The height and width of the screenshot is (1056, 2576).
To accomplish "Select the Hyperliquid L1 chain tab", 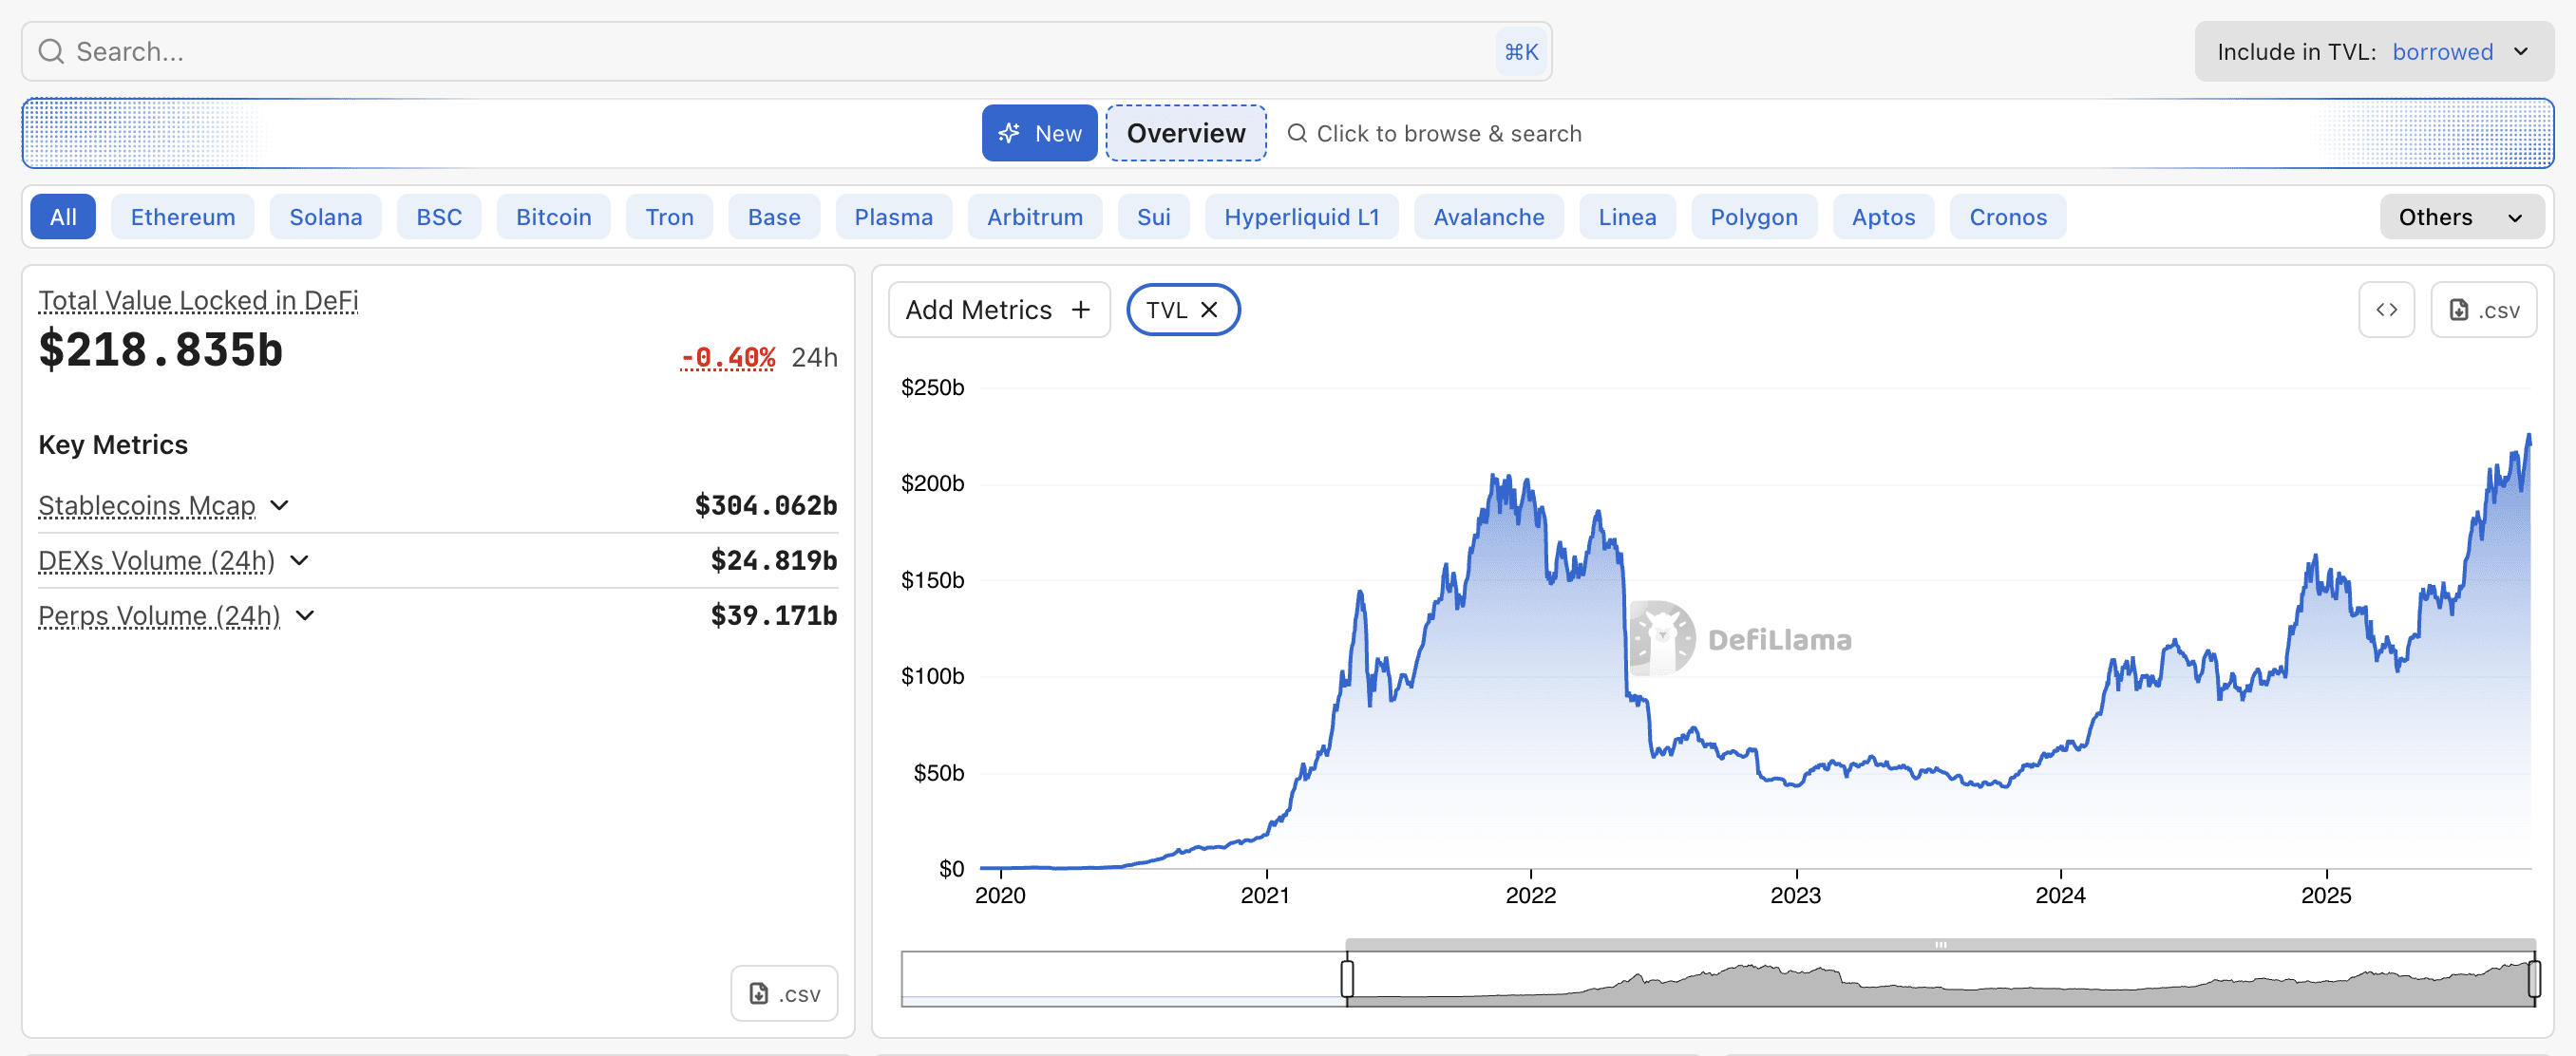I will 1301,217.
